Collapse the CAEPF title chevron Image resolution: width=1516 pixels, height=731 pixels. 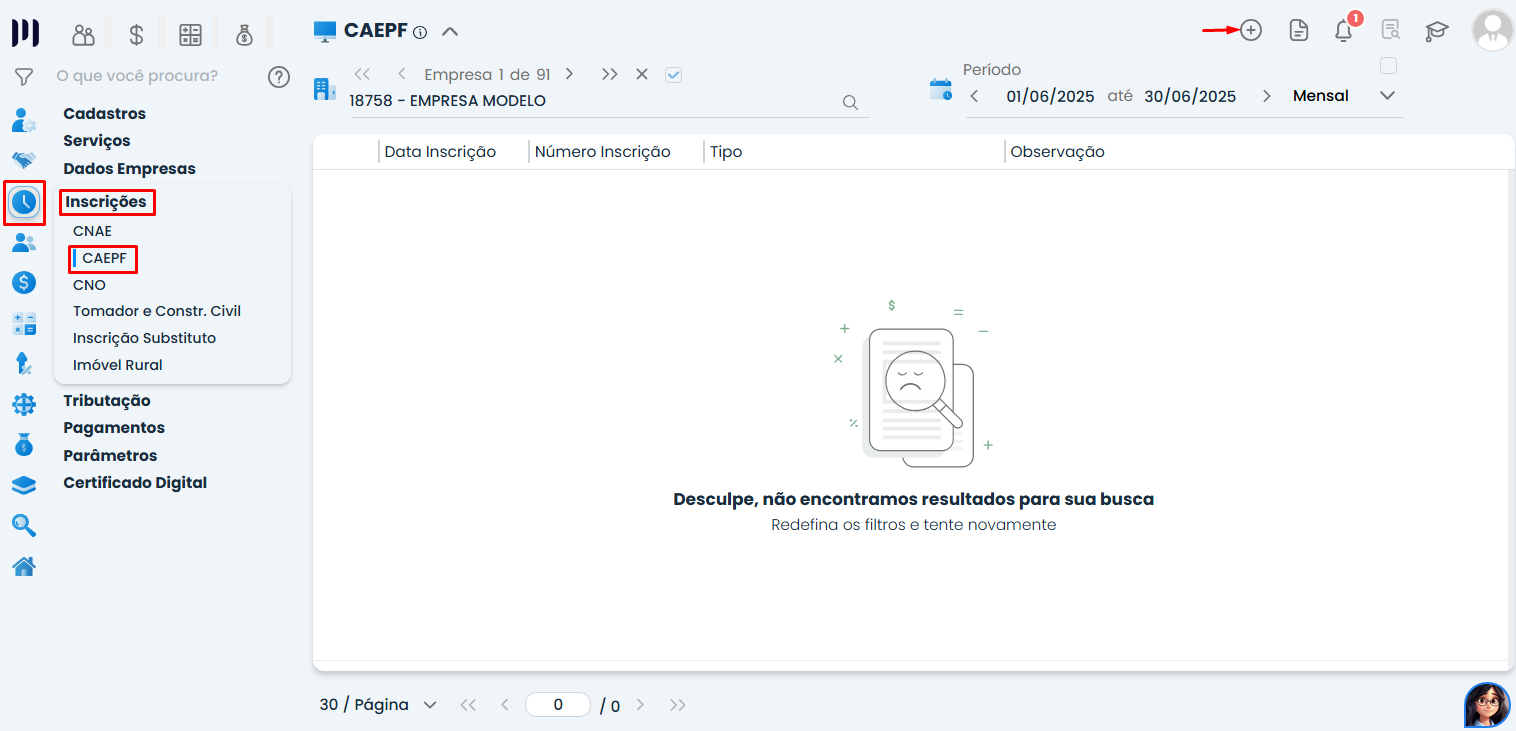[x=450, y=31]
